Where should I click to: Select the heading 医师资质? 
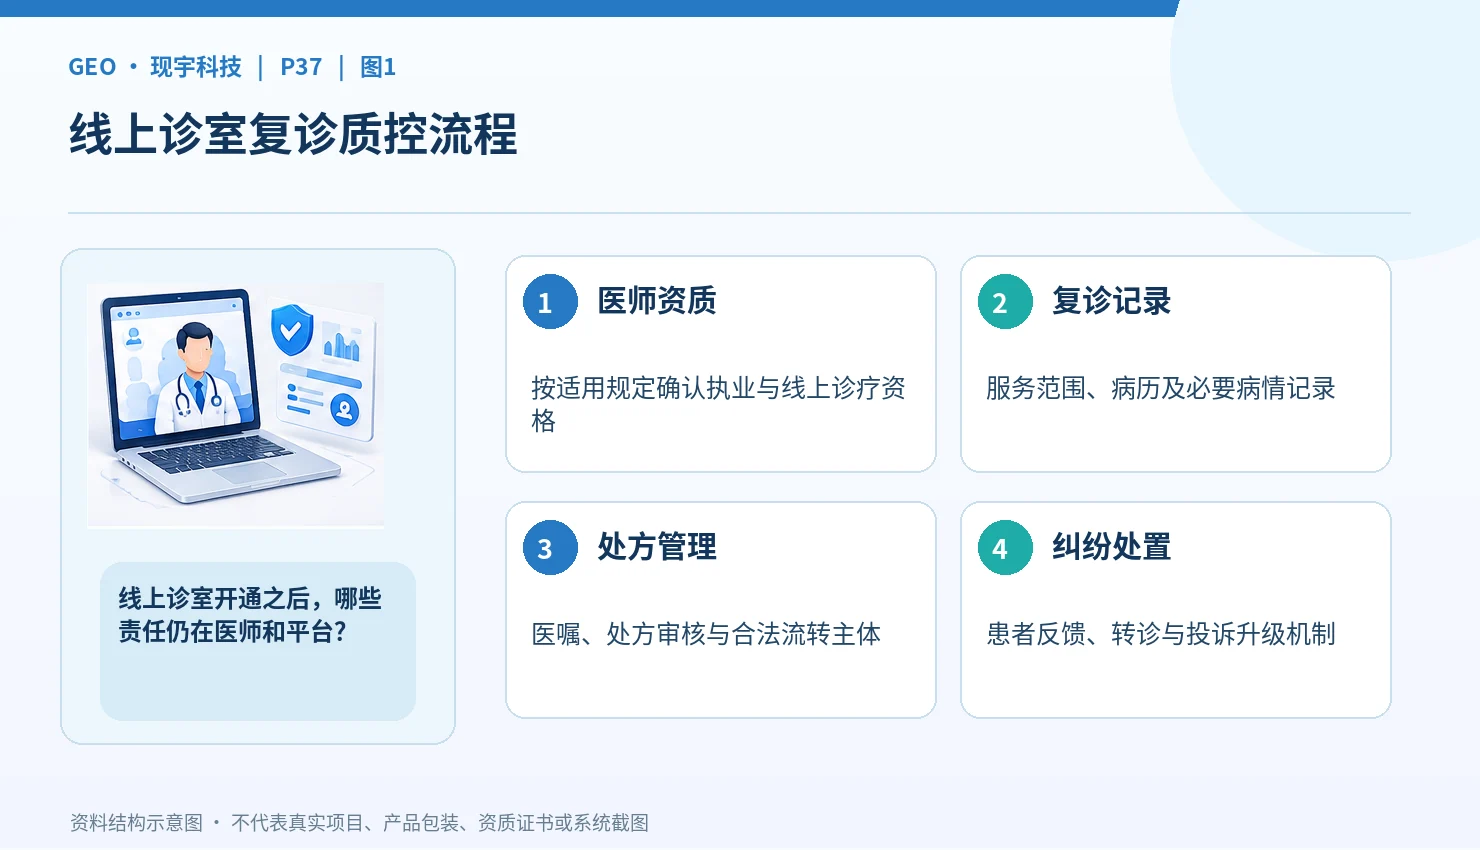tap(657, 301)
